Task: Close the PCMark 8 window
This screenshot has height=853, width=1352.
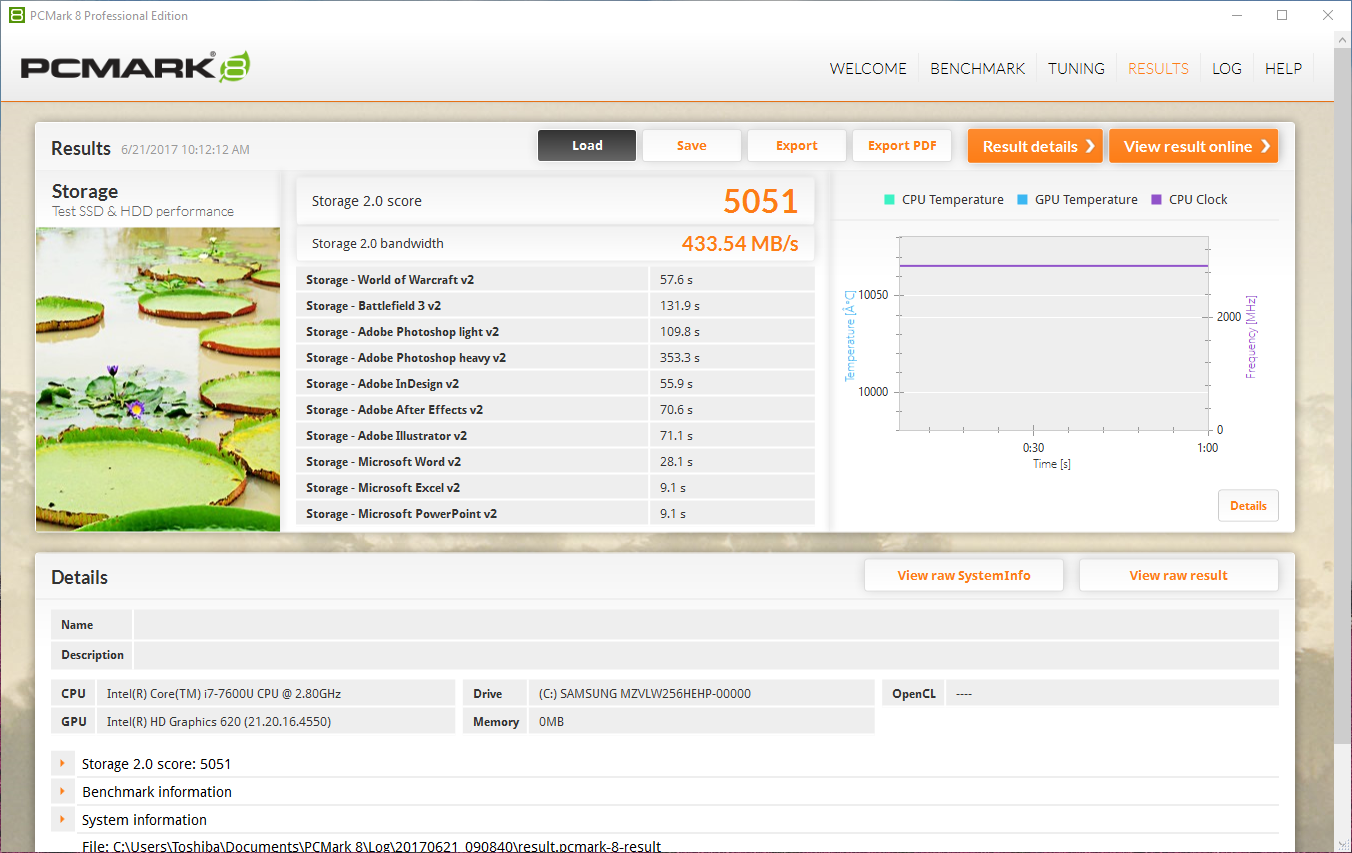Action: pos(1328,15)
